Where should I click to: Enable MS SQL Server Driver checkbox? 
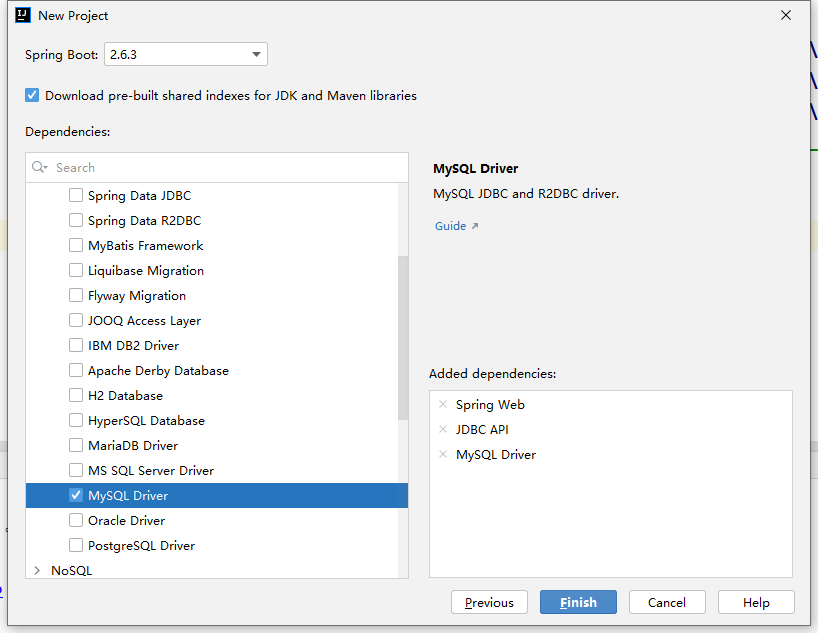coord(76,471)
